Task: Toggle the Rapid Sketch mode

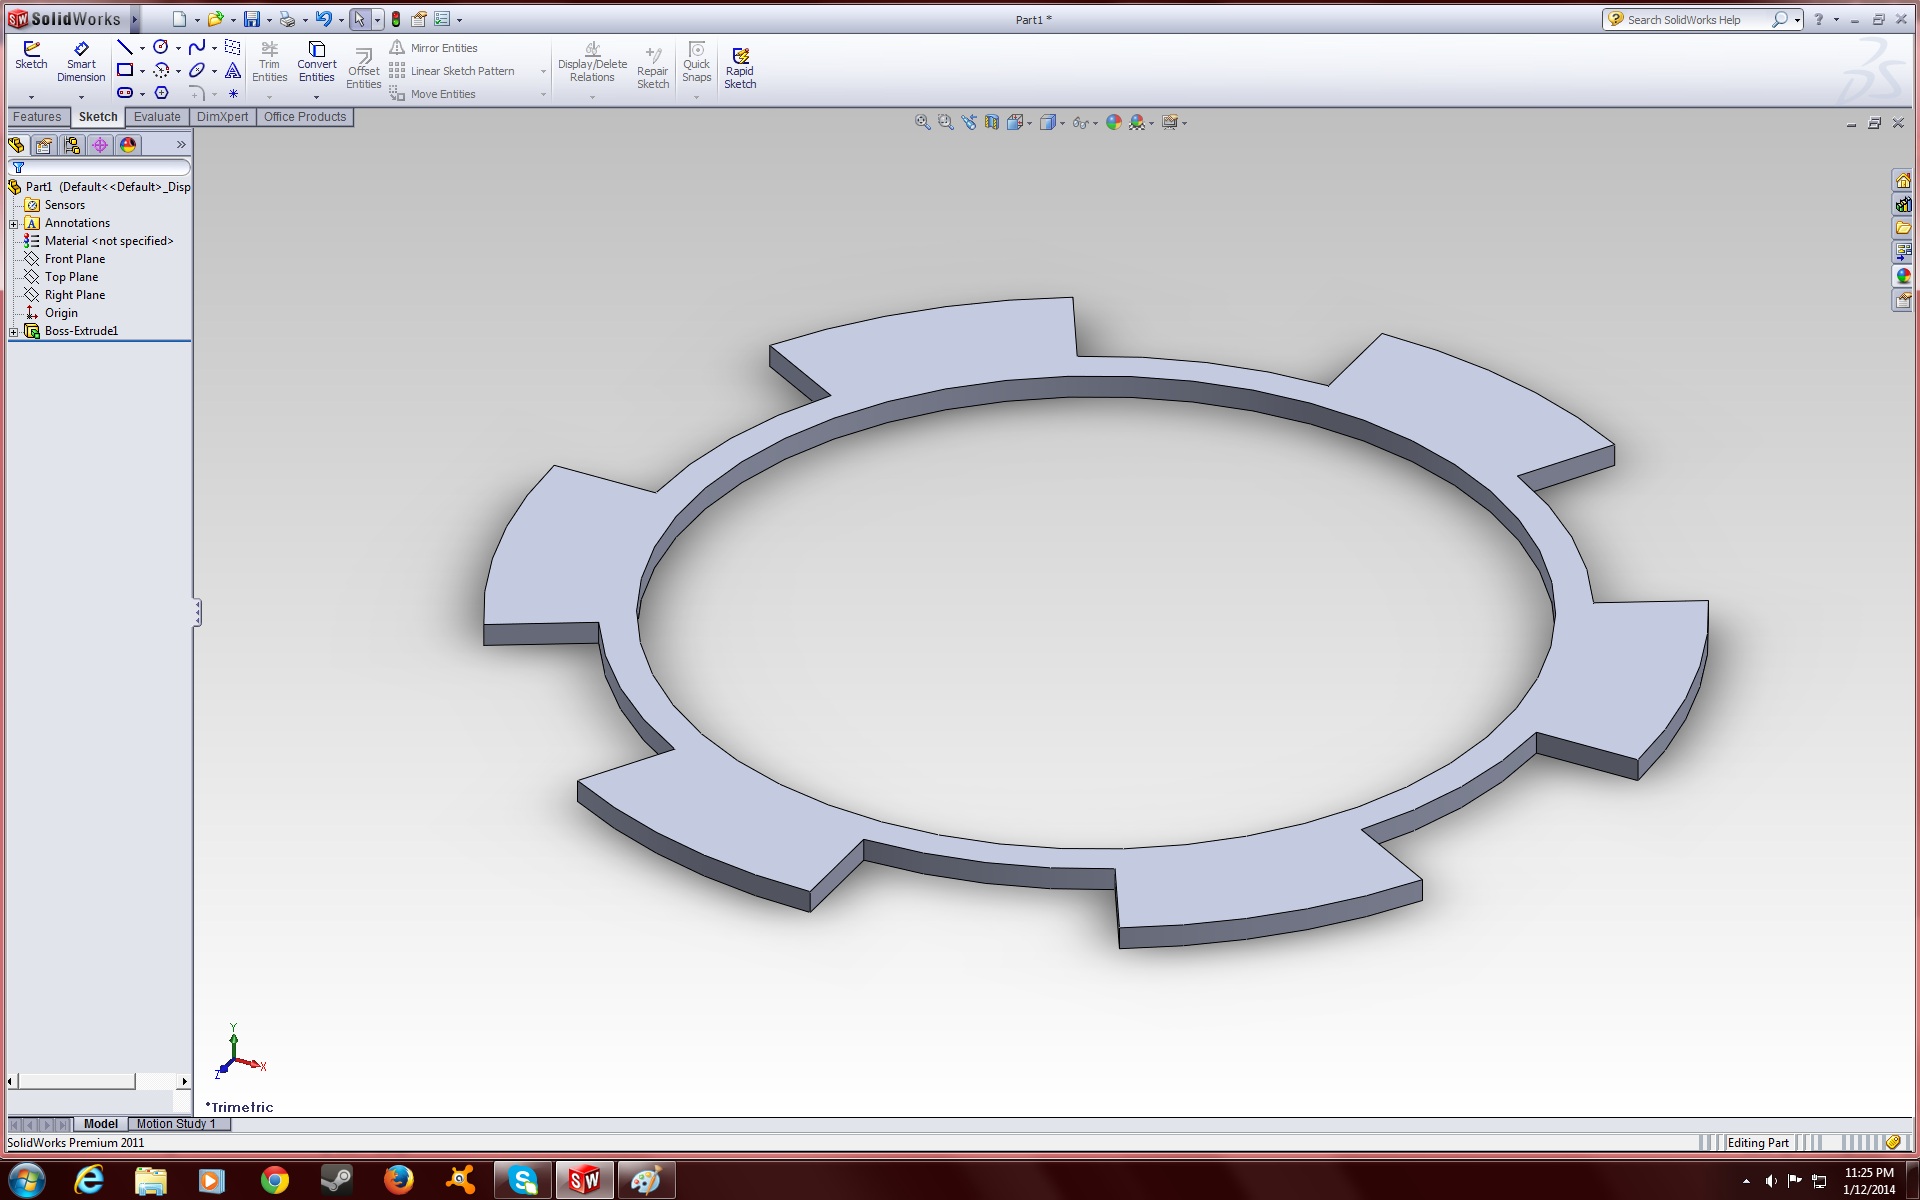Action: pyautogui.click(x=740, y=68)
